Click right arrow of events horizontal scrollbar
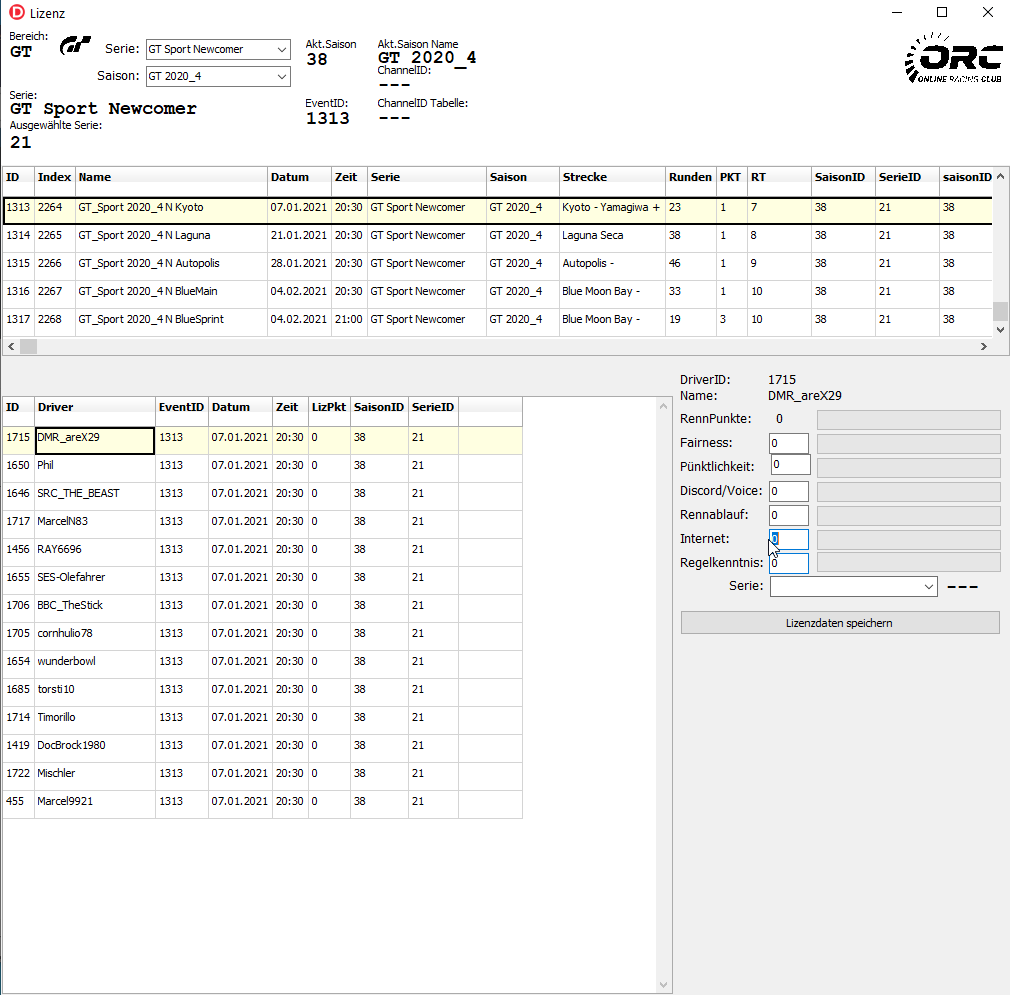 [984, 346]
